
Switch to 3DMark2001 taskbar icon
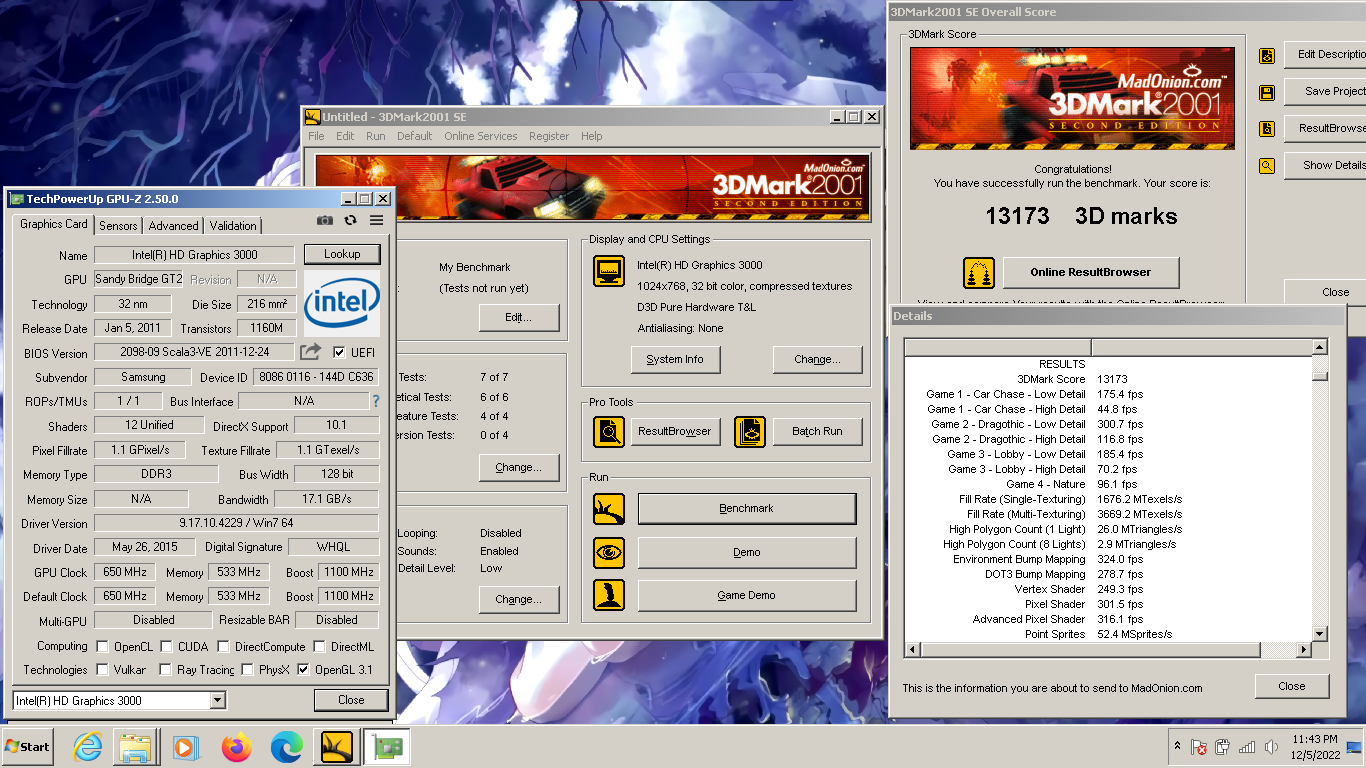[x=337, y=747]
